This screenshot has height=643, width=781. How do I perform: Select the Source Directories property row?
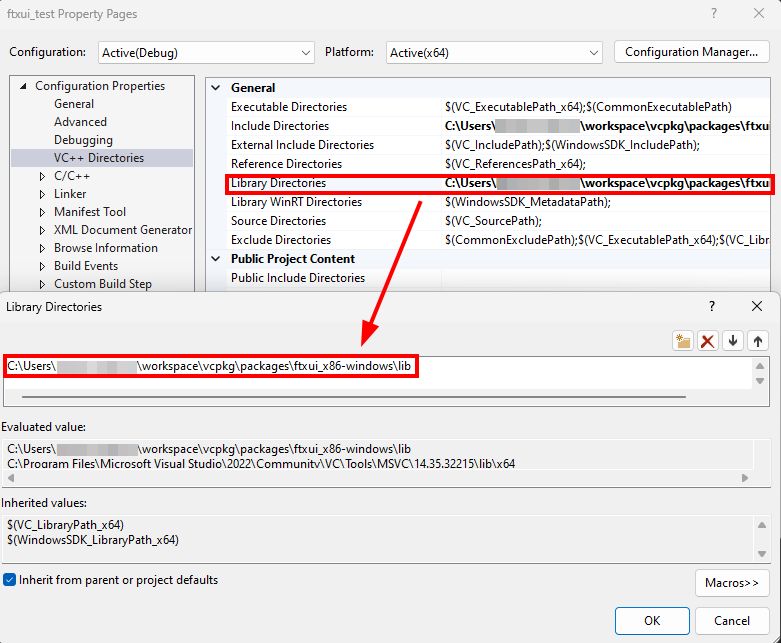(x=500, y=221)
